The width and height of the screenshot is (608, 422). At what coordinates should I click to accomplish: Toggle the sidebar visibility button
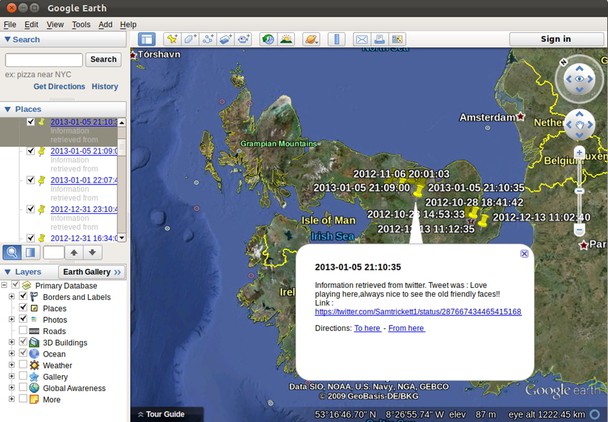[x=147, y=39]
